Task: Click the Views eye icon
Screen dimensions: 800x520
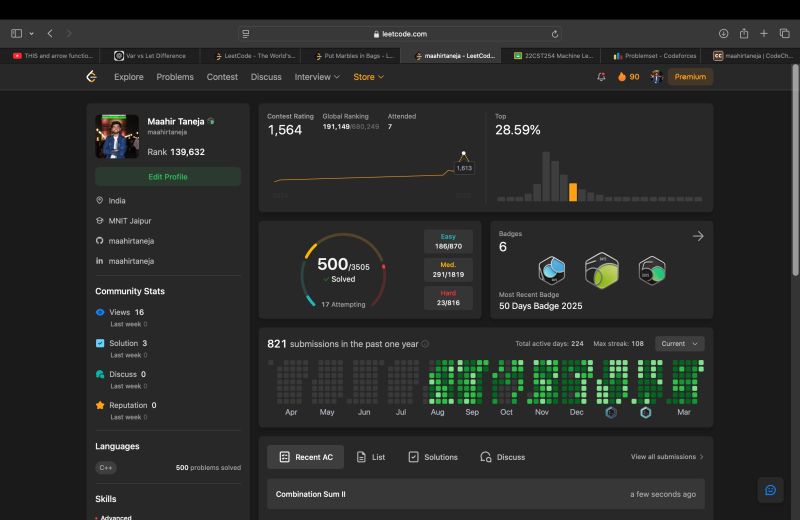Action: click(100, 312)
